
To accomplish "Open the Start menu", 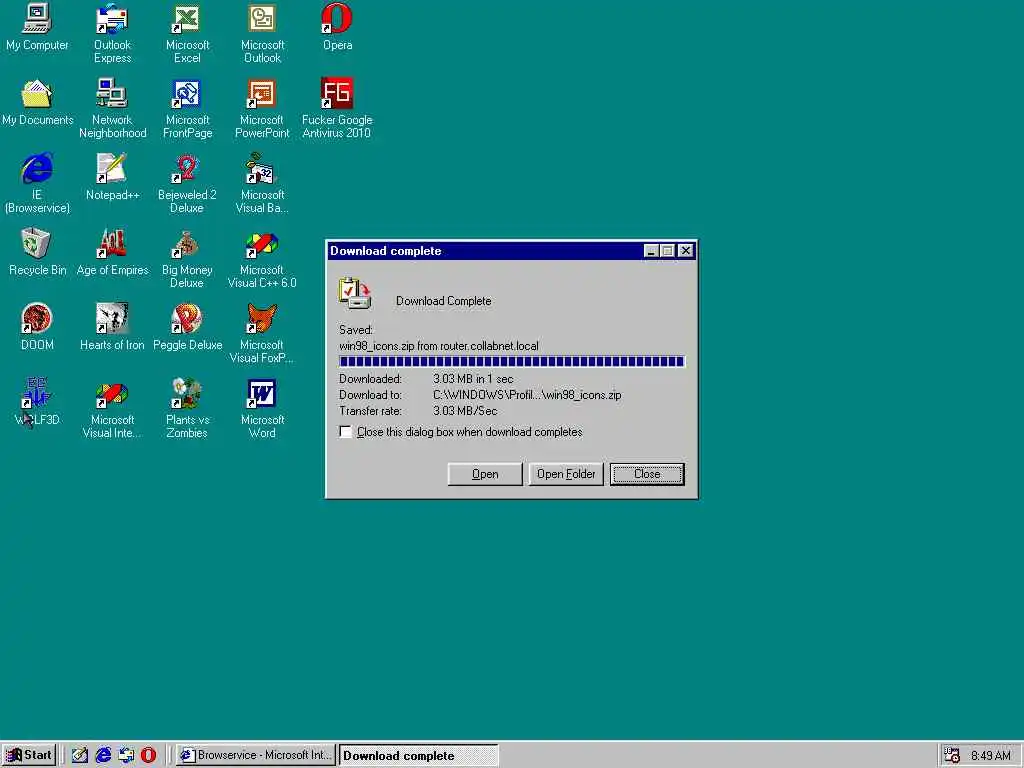I will (x=29, y=755).
